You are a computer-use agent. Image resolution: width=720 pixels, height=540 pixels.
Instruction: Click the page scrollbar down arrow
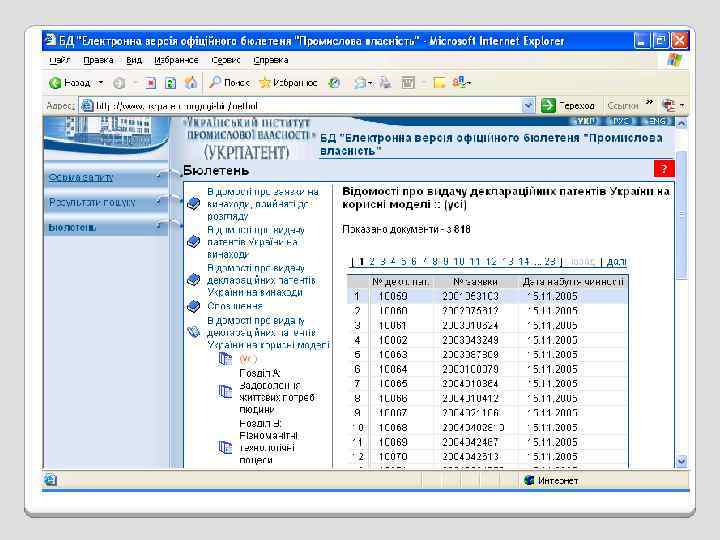pyautogui.click(x=681, y=461)
